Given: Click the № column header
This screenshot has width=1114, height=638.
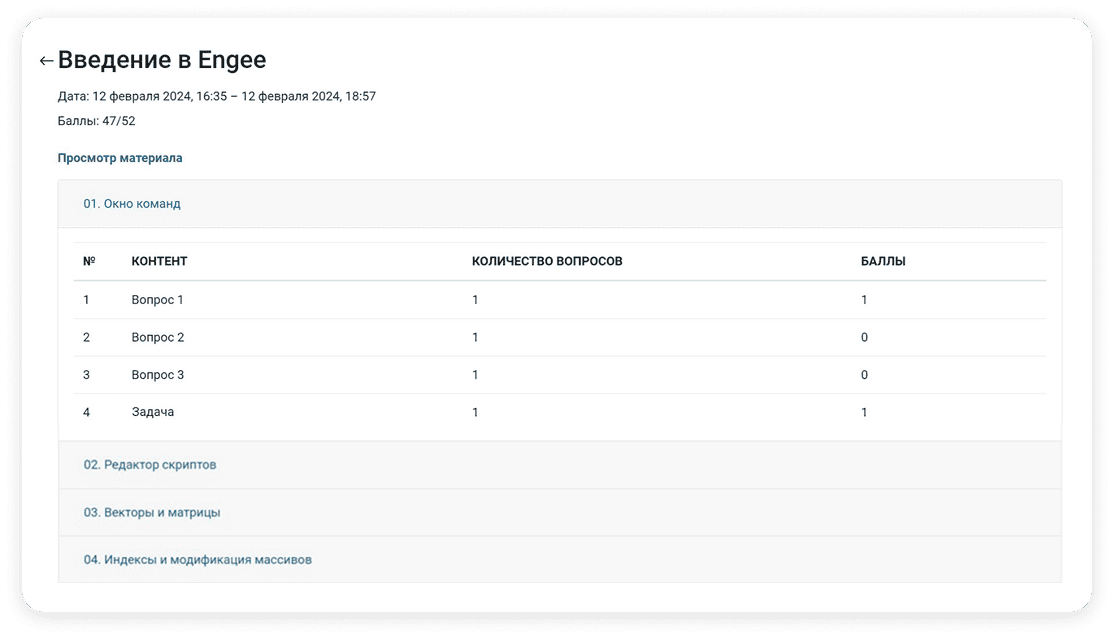Looking at the screenshot, I should (x=89, y=261).
